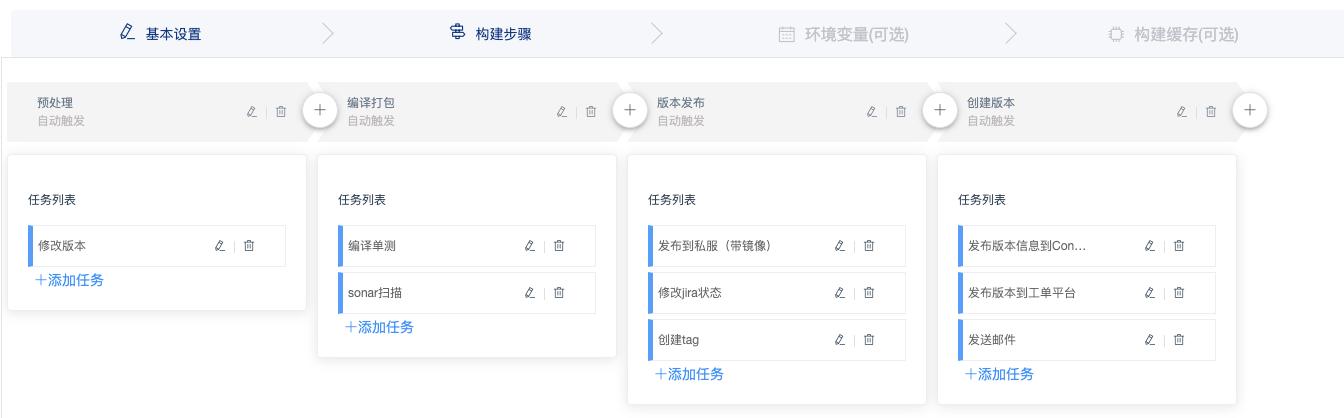This screenshot has width=1344, height=418.
Task: Select the 发布版本信息到Con… task row
Action: (x=1087, y=246)
